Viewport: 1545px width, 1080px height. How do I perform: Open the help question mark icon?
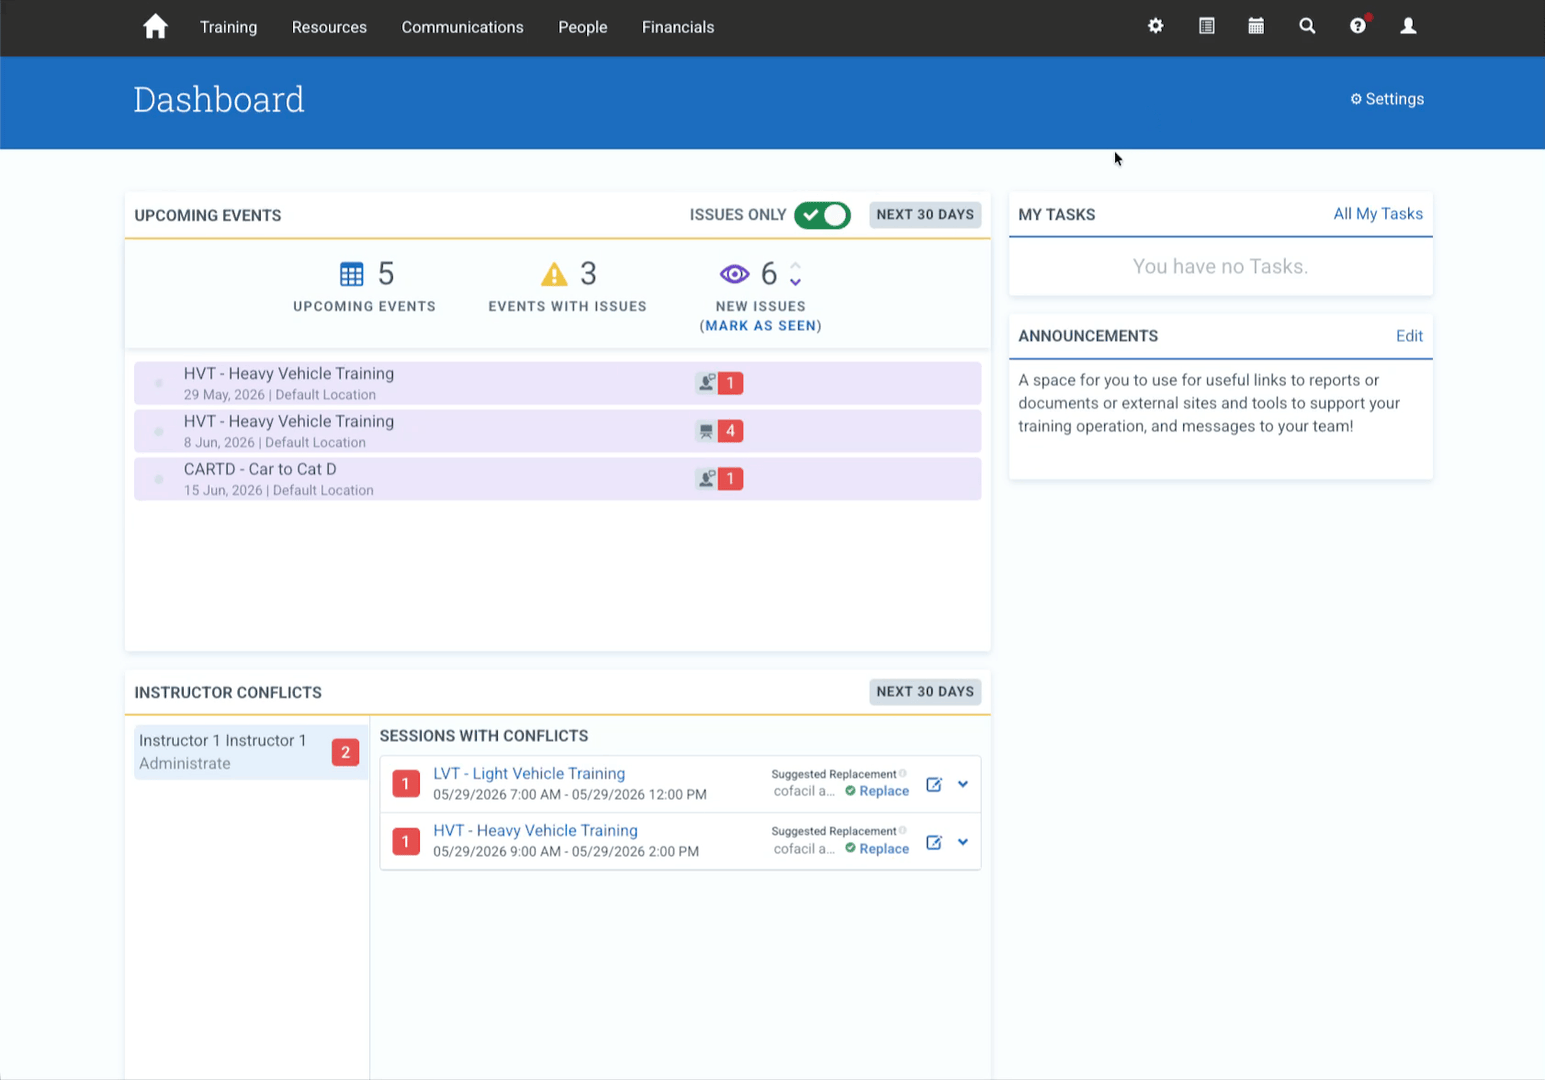[x=1358, y=26]
